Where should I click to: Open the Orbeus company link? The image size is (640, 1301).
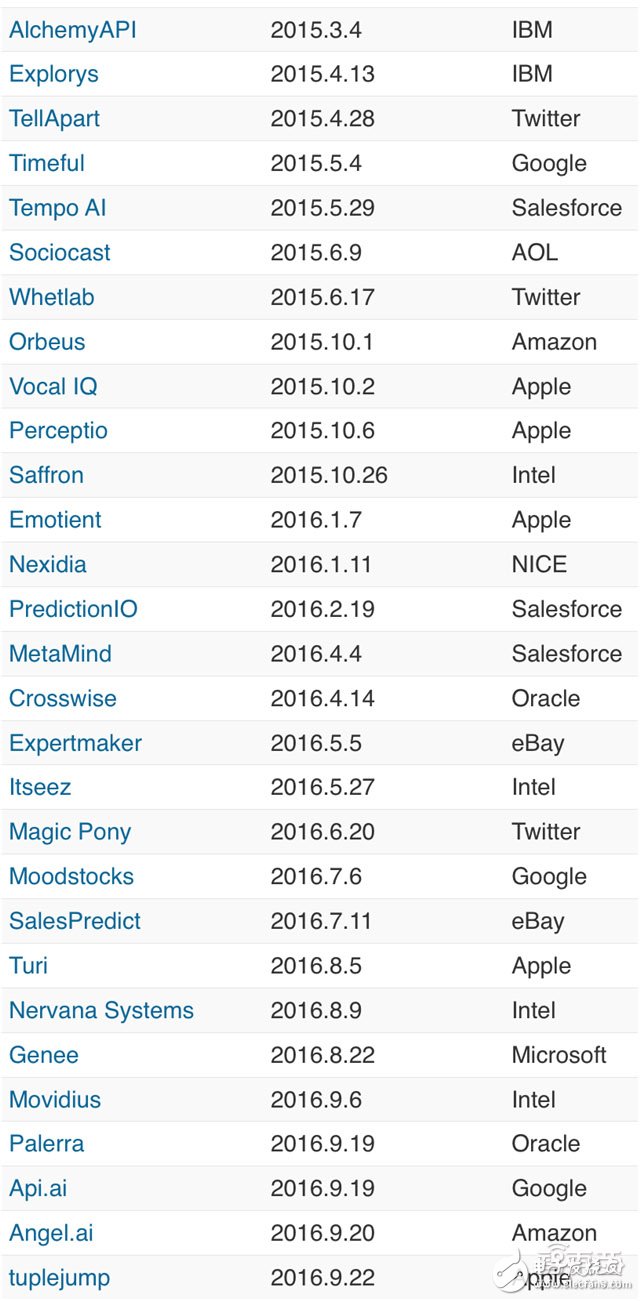coord(47,341)
